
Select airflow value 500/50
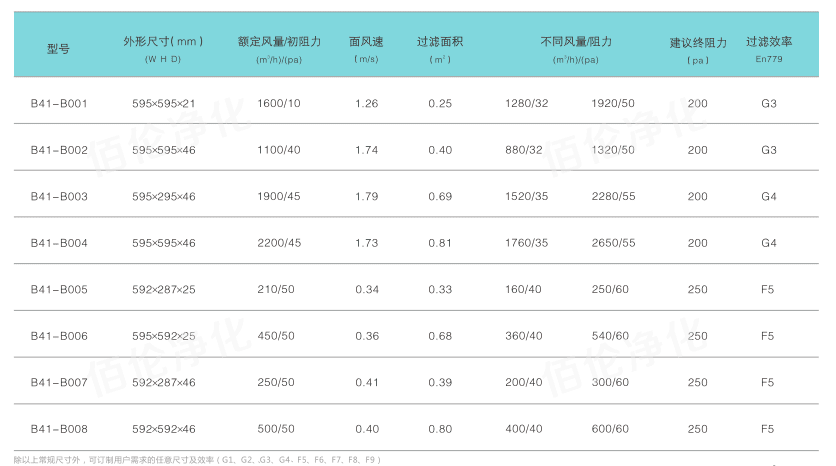tap(276, 429)
